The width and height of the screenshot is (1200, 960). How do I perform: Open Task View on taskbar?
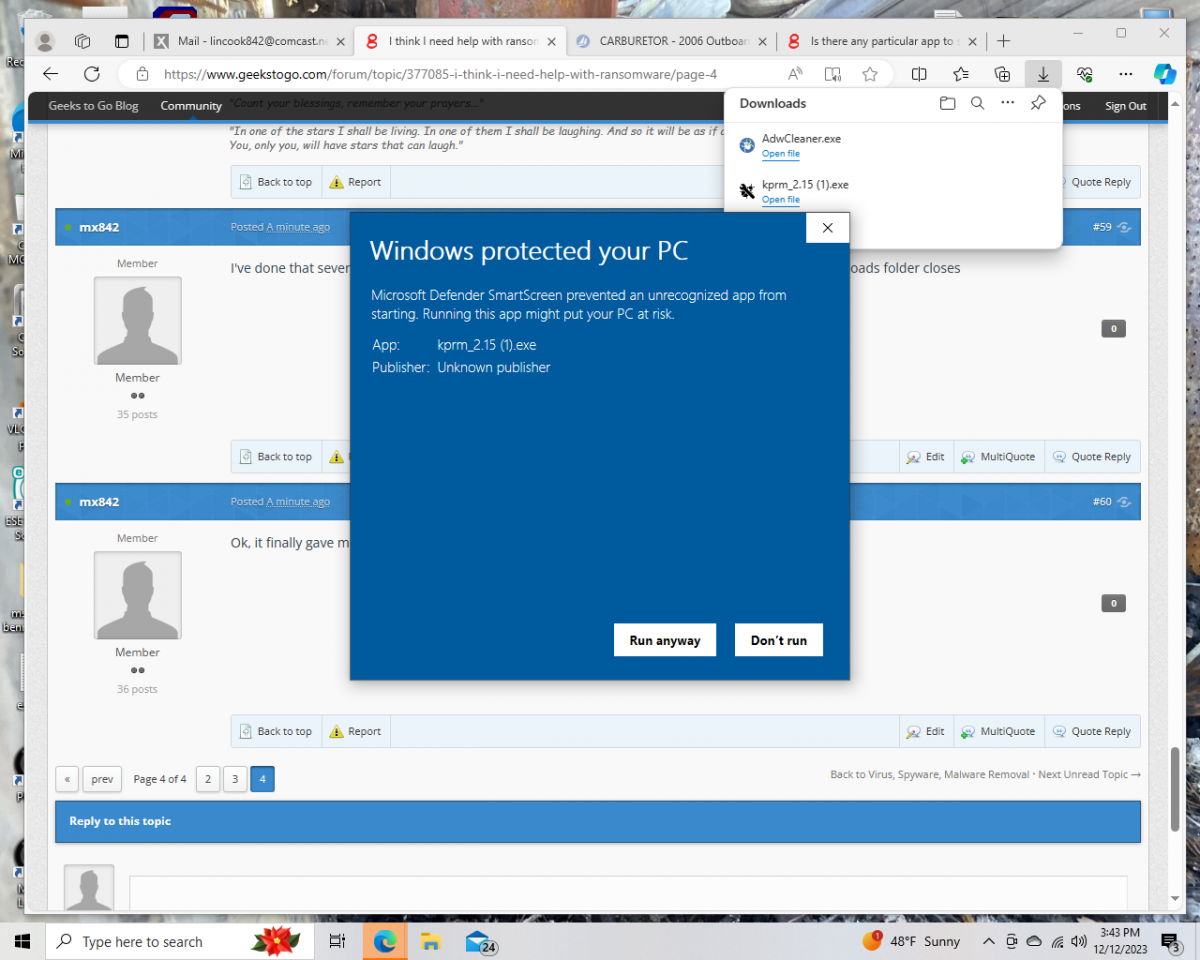tap(337, 941)
